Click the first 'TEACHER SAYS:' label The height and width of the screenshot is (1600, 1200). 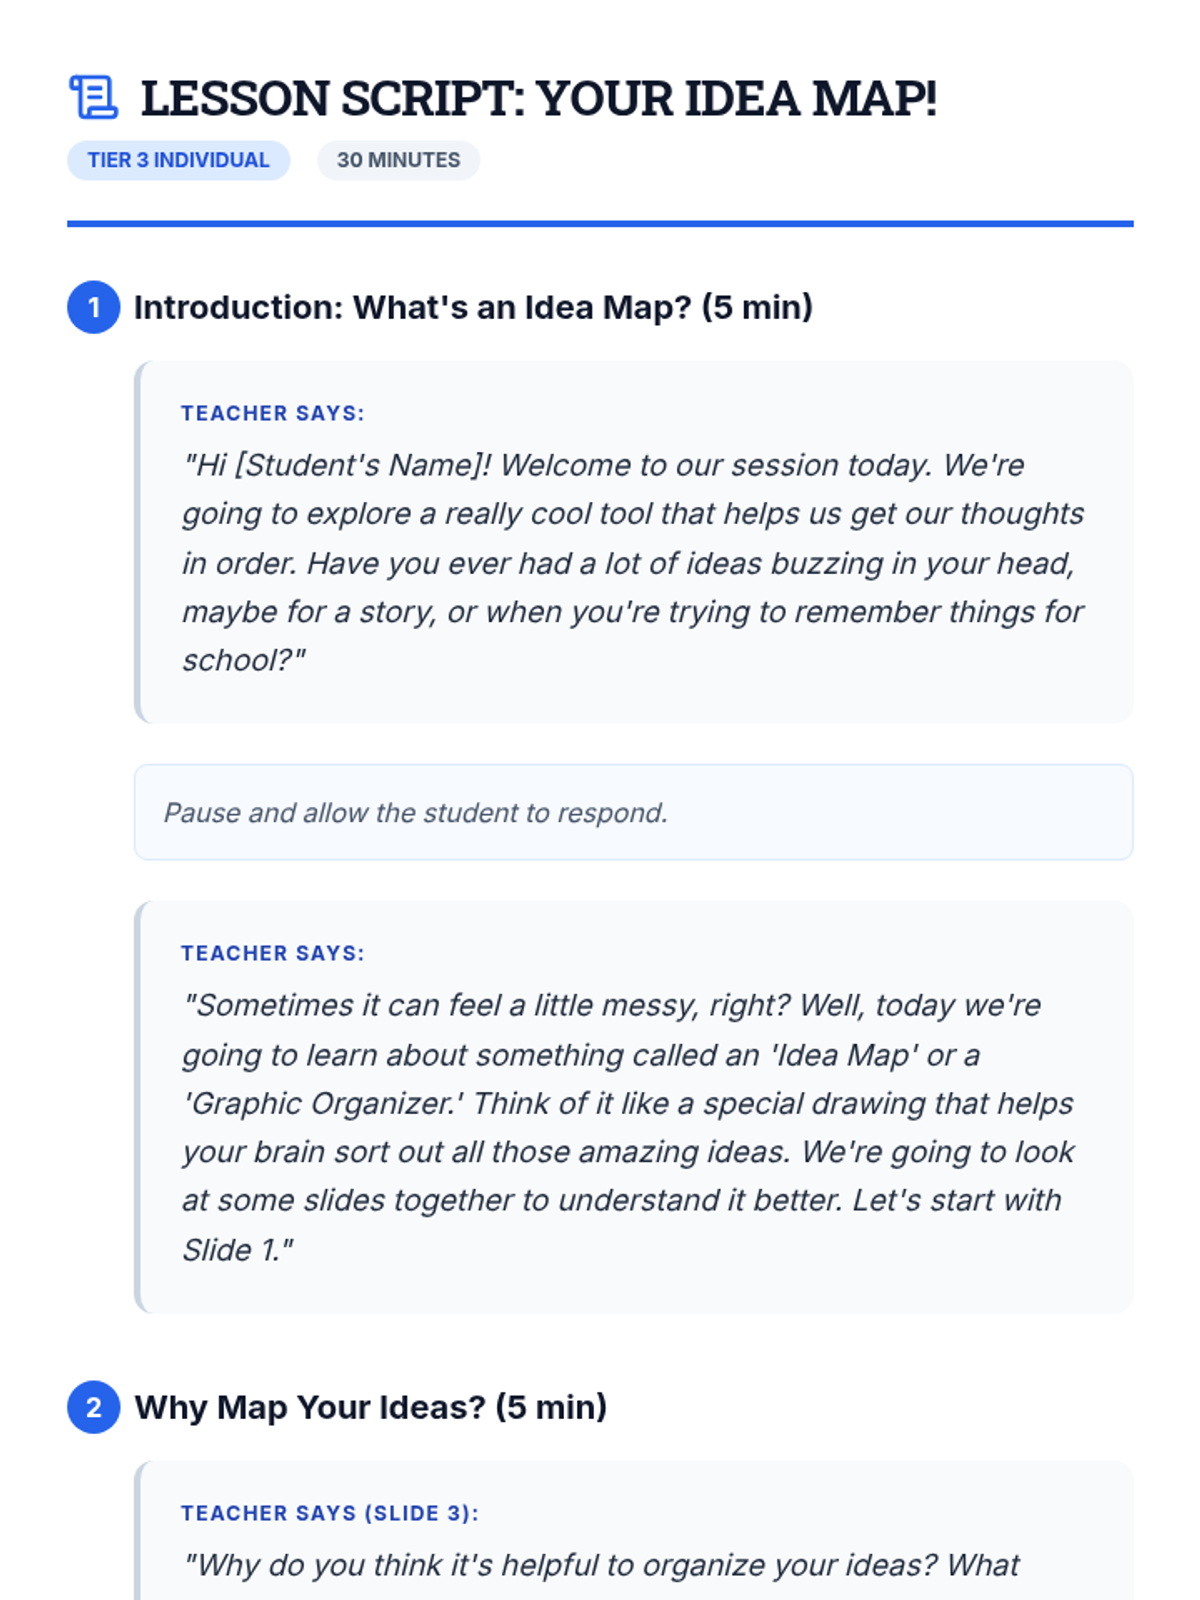click(273, 413)
